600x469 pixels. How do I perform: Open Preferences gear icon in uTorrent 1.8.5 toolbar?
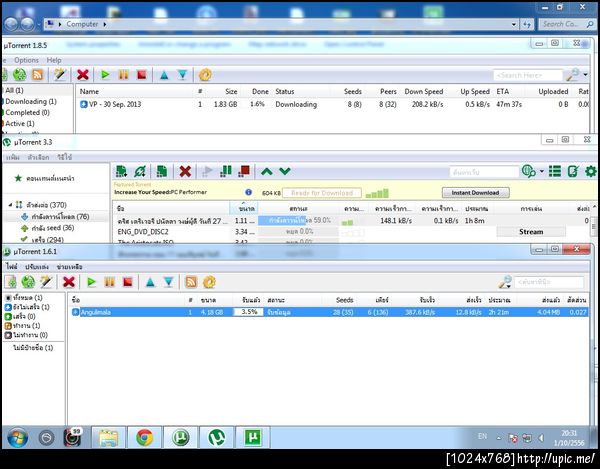(x=205, y=75)
